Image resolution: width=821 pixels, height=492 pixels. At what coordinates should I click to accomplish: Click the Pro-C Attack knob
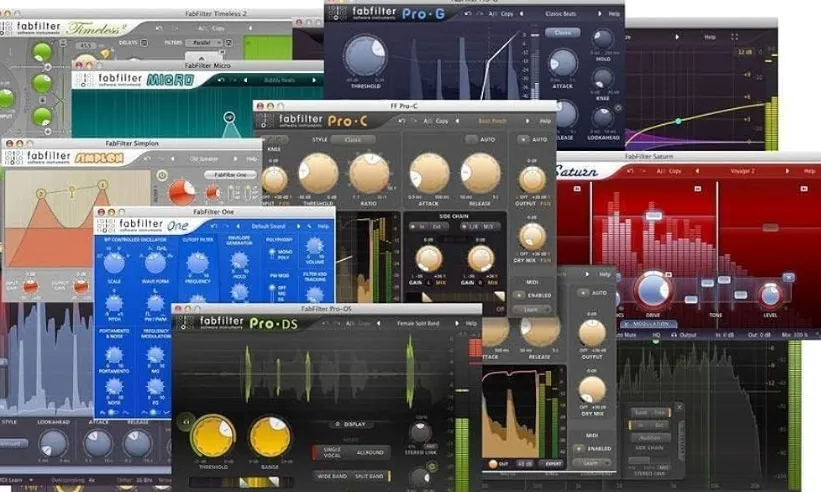pos(429,173)
